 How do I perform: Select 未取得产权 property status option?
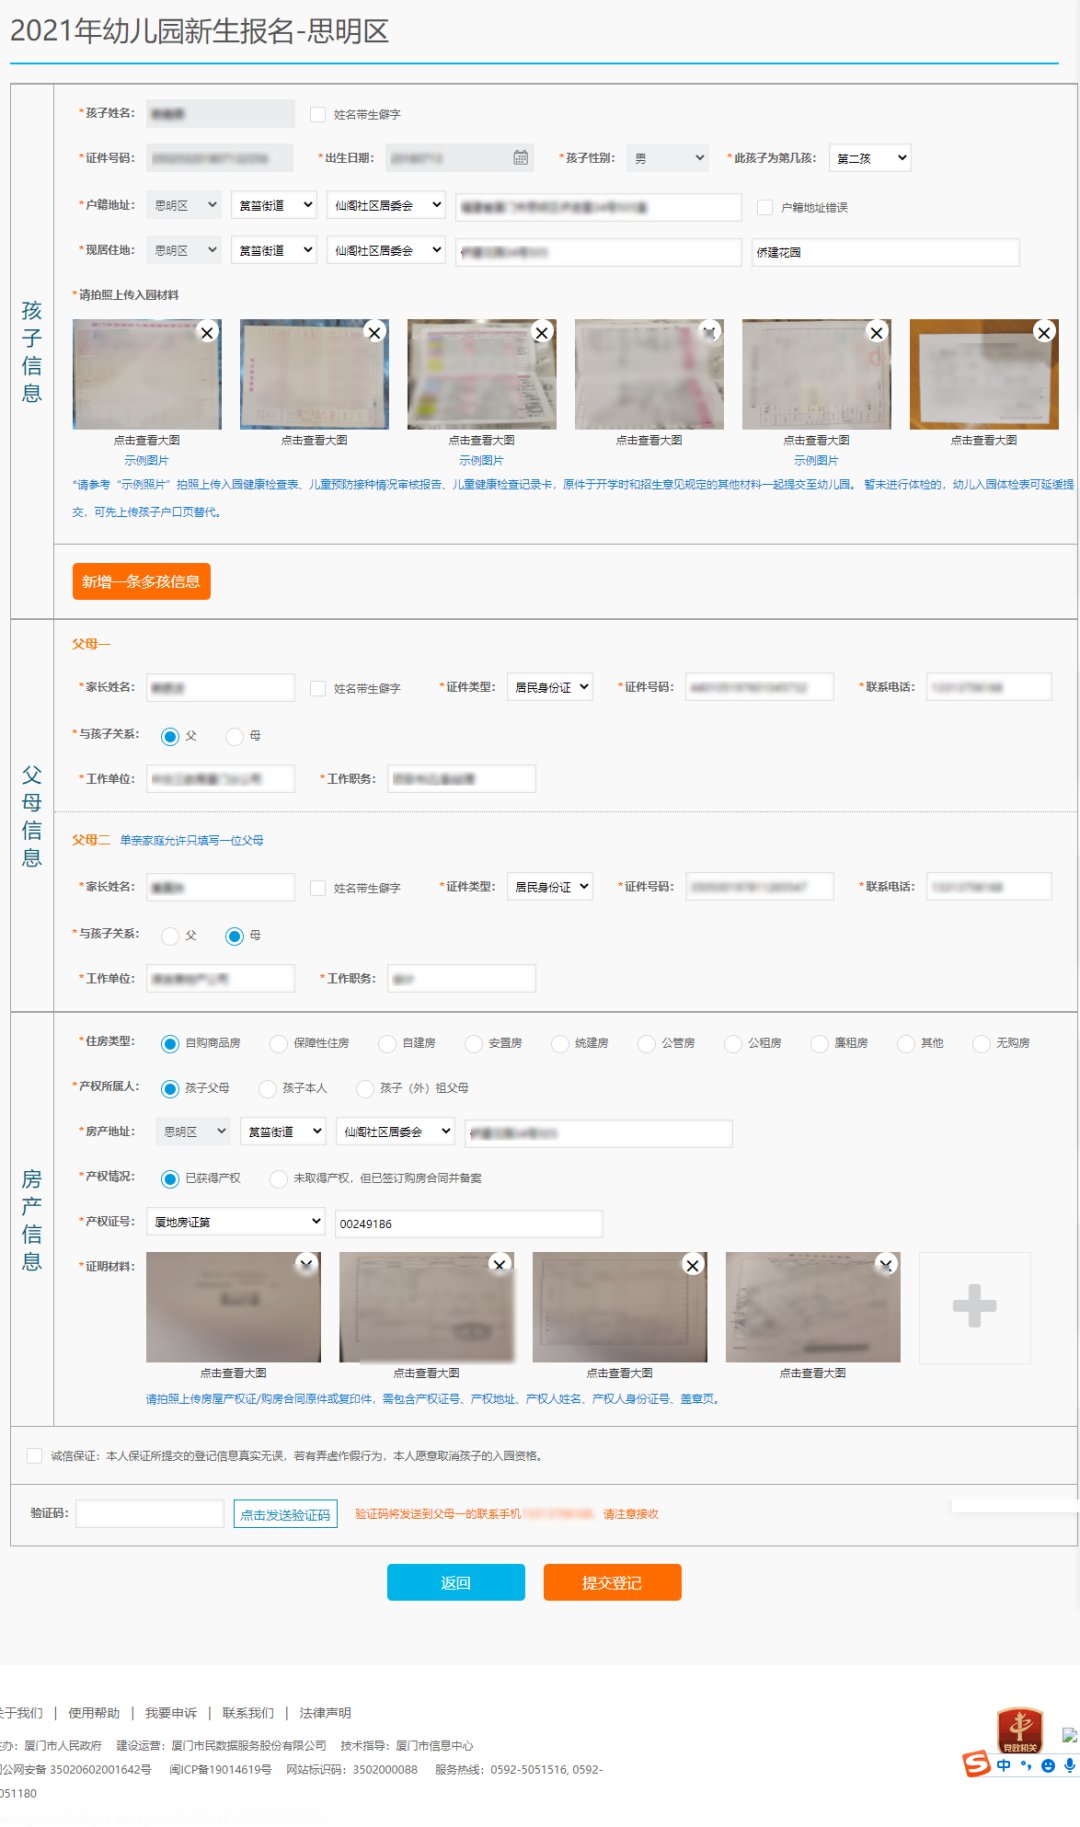(279, 1179)
